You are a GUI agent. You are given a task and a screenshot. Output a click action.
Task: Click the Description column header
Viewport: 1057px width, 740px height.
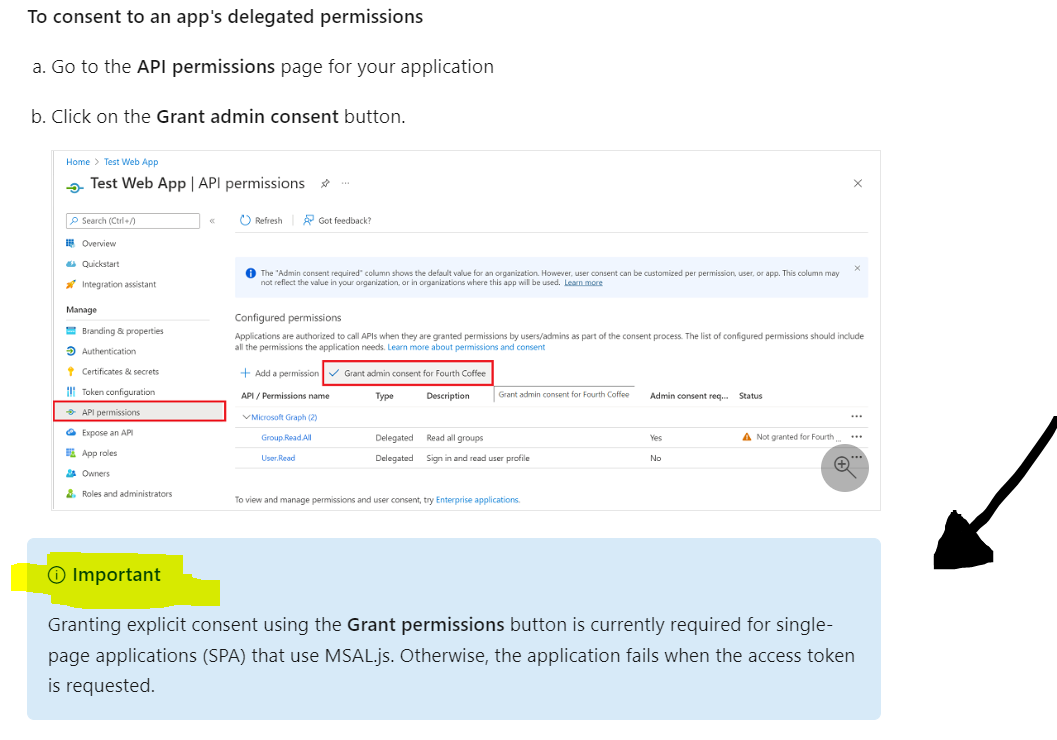(448, 396)
